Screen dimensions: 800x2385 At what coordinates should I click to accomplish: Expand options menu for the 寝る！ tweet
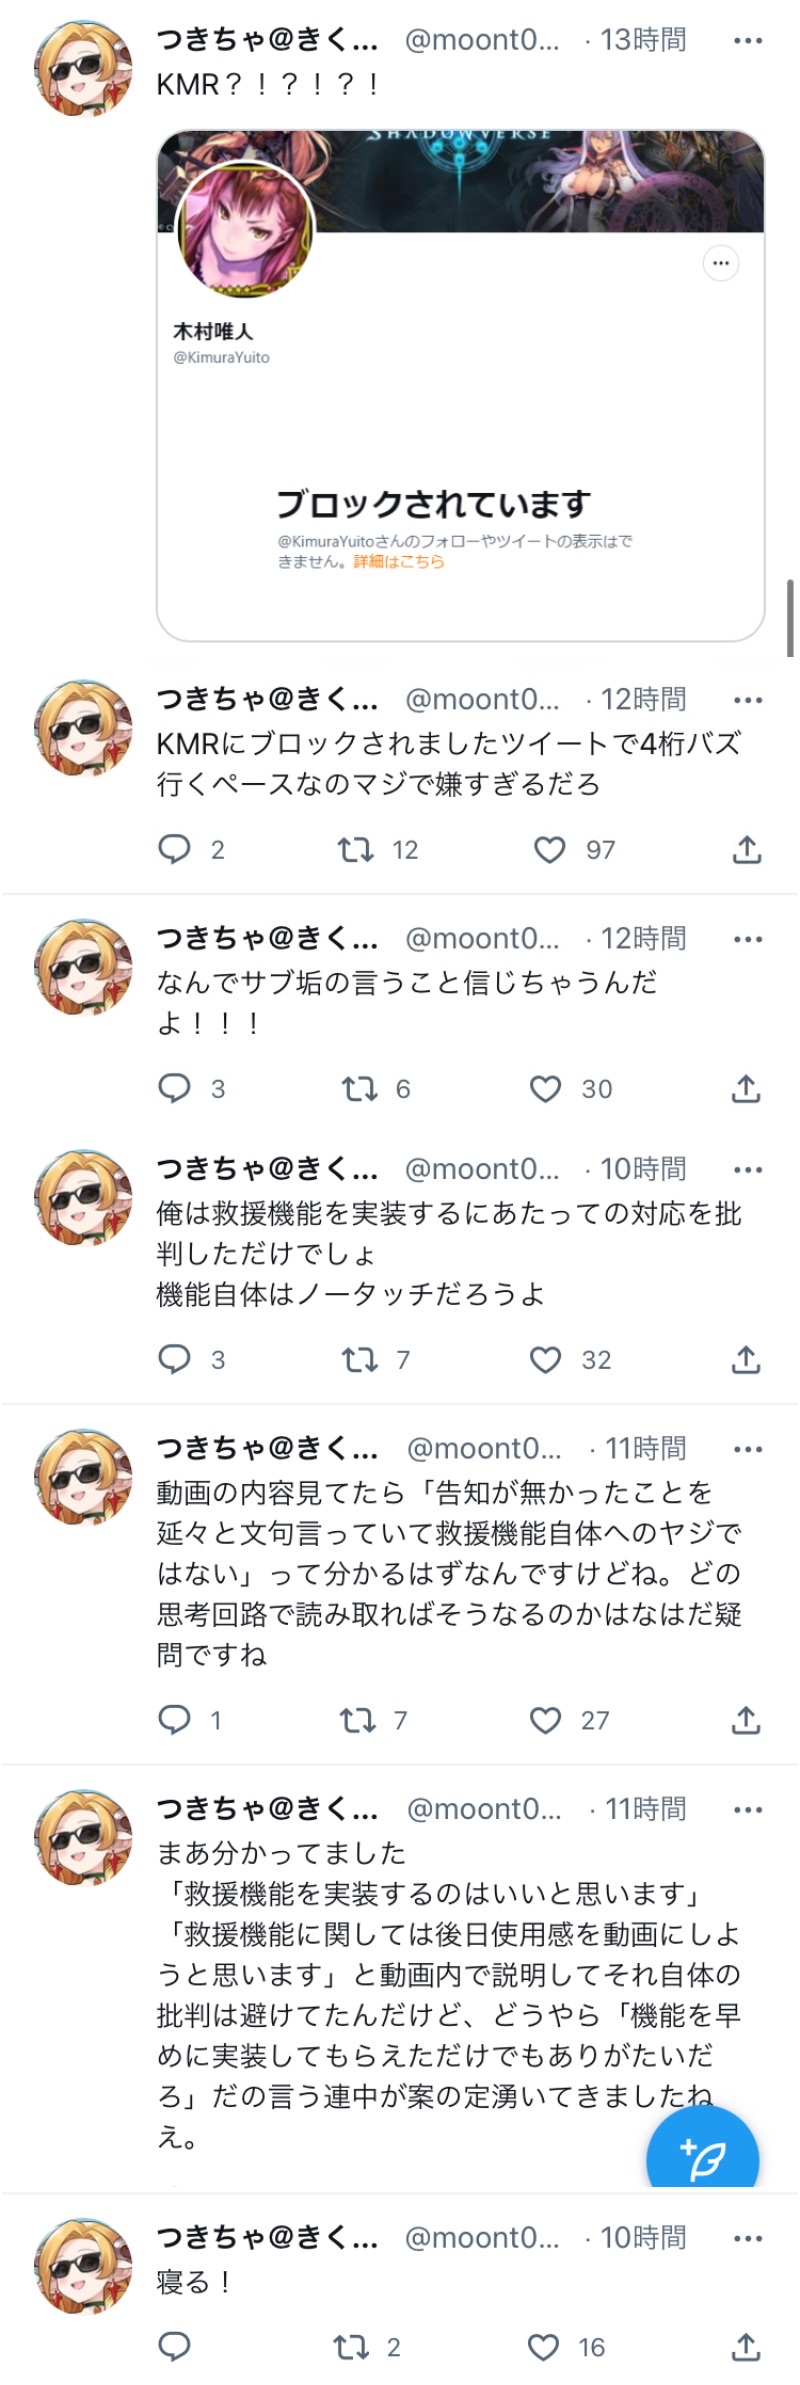tap(748, 2238)
